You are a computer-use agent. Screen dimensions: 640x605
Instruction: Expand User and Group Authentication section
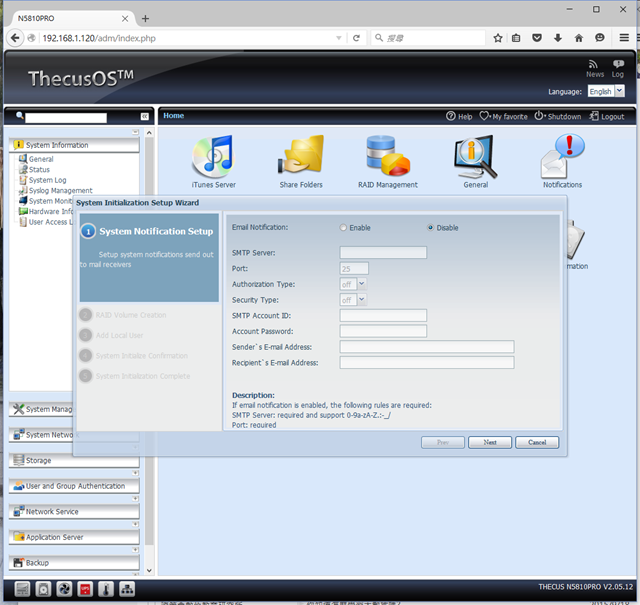(74, 486)
